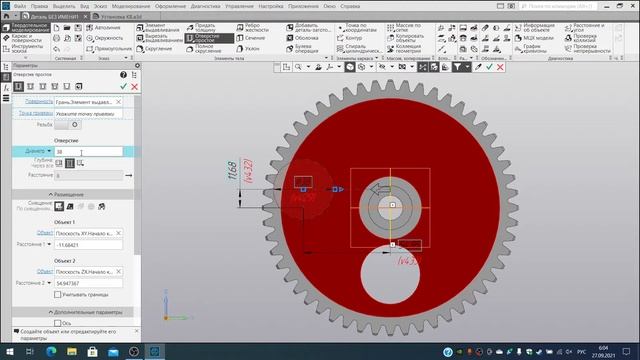640x360 pixels.
Task: Select the simple hole type icon
Action: 18,87
